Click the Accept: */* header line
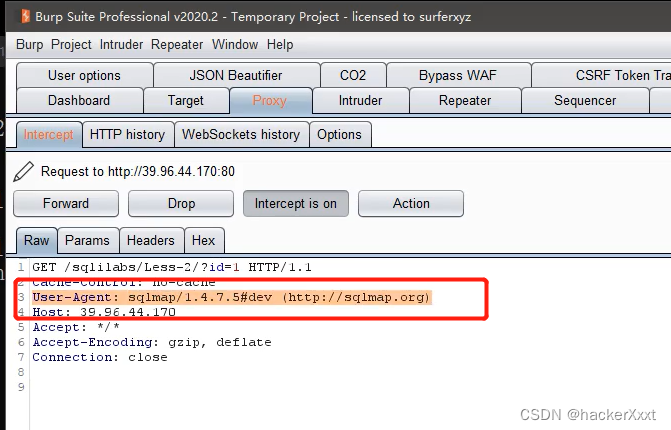Viewport: 671px width, 430px height. pyautogui.click(x=76, y=327)
